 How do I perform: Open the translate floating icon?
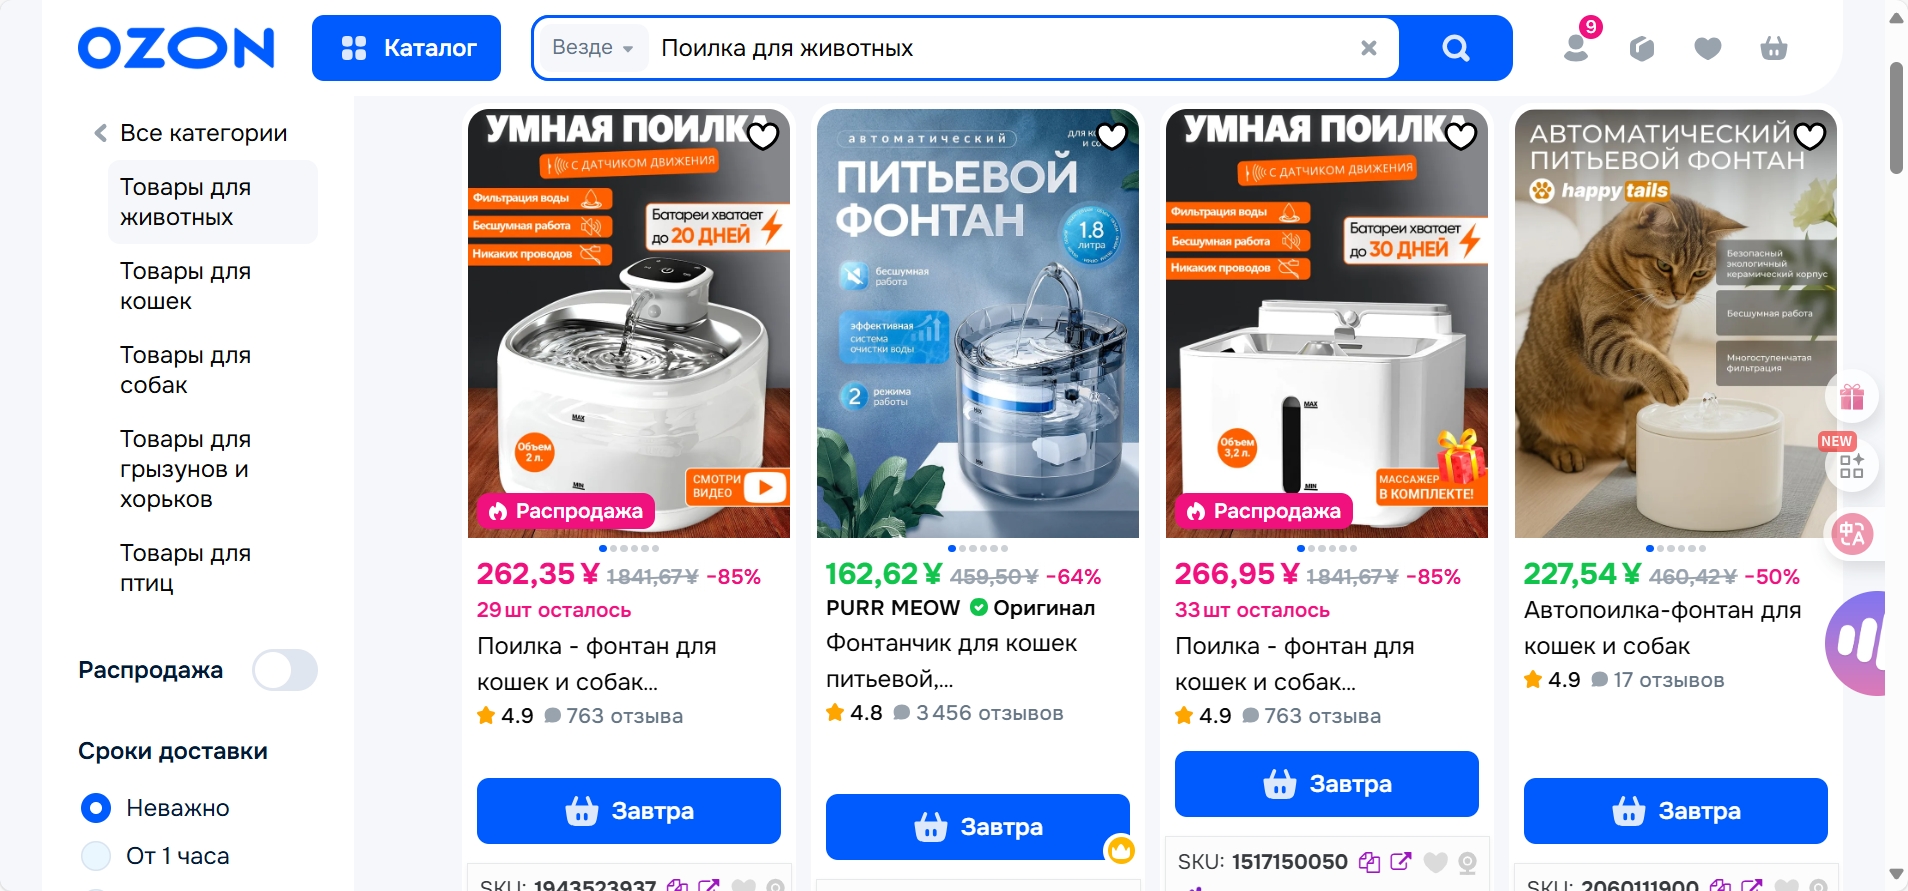pyautogui.click(x=1852, y=534)
